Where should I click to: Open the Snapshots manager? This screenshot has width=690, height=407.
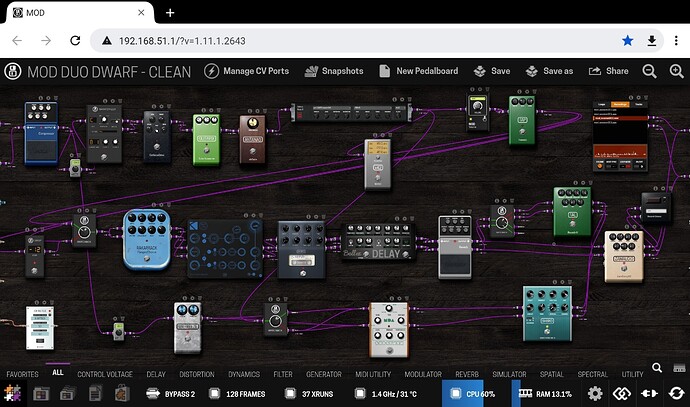pos(334,71)
